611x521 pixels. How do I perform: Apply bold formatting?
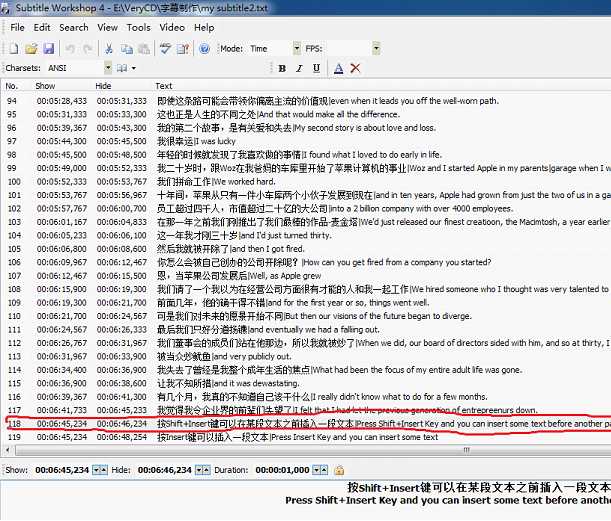(x=282, y=69)
